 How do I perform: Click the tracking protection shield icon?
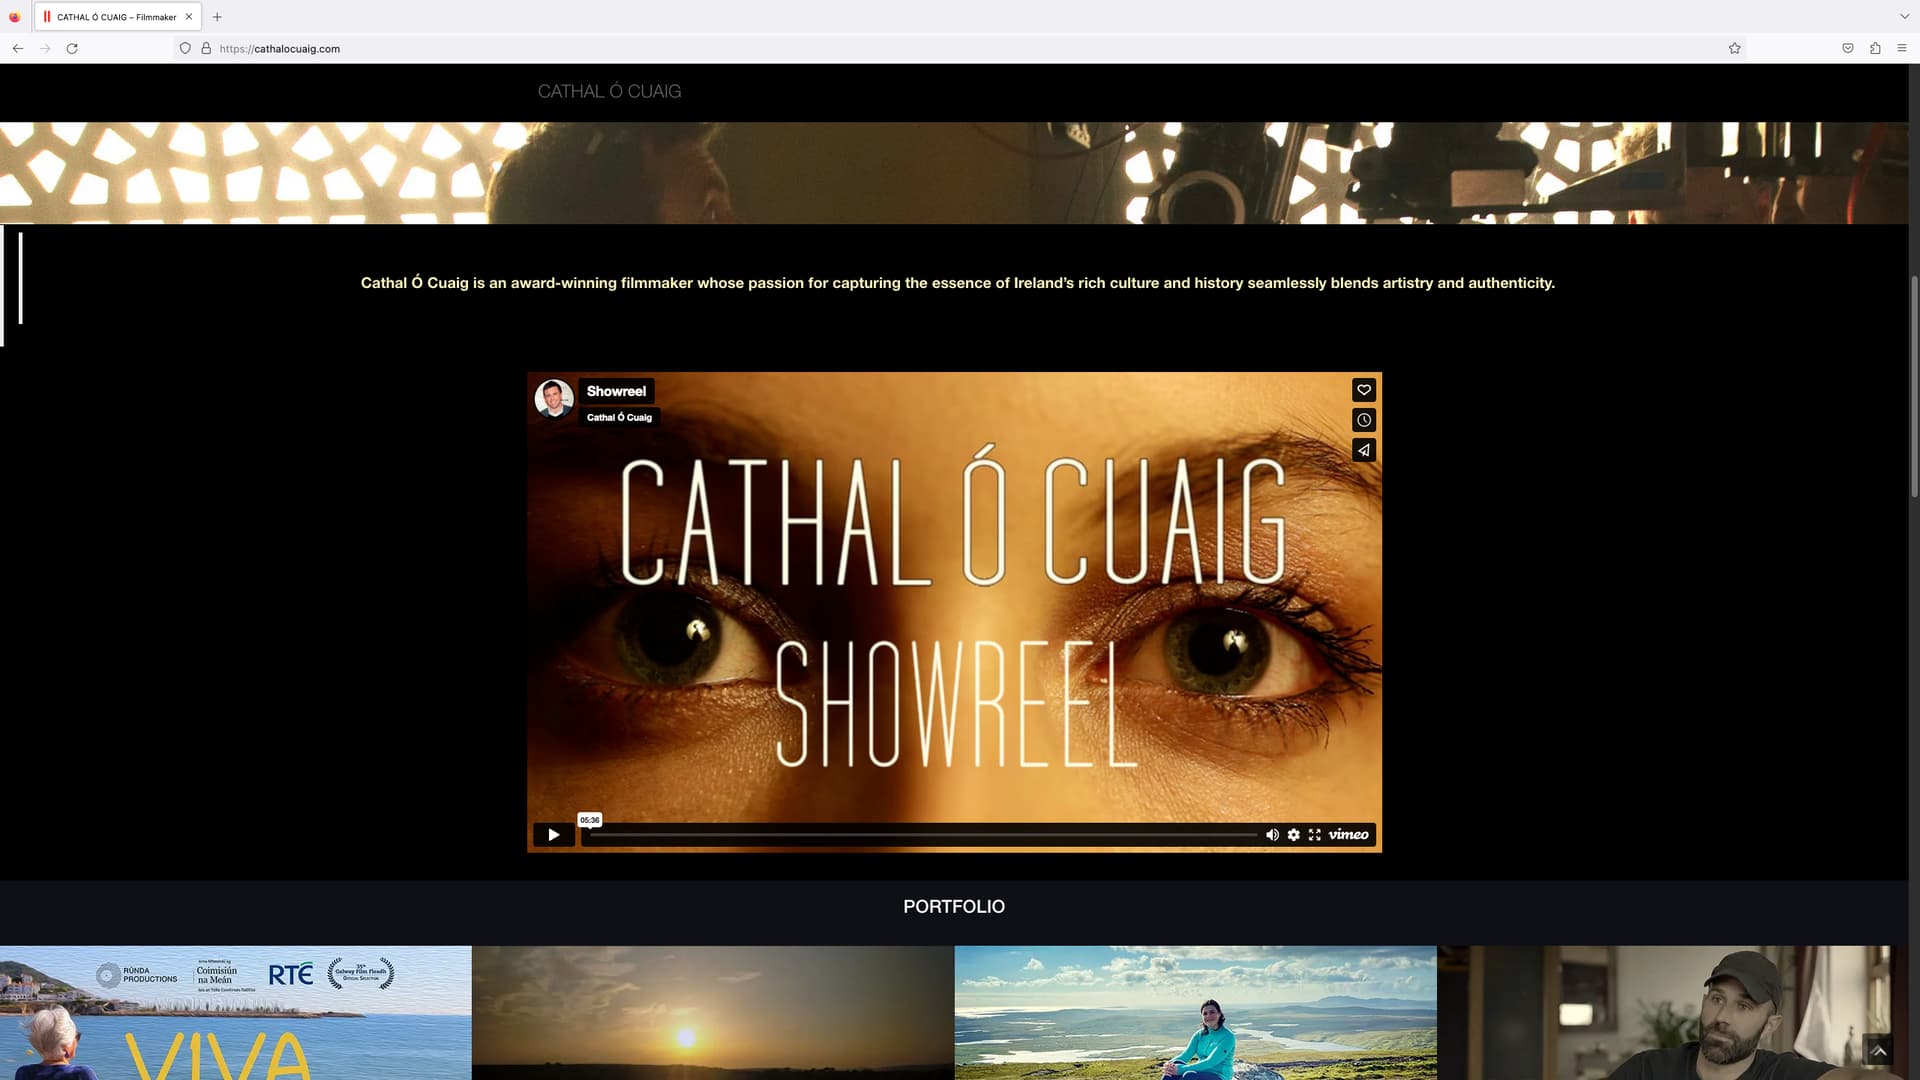tap(185, 48)
